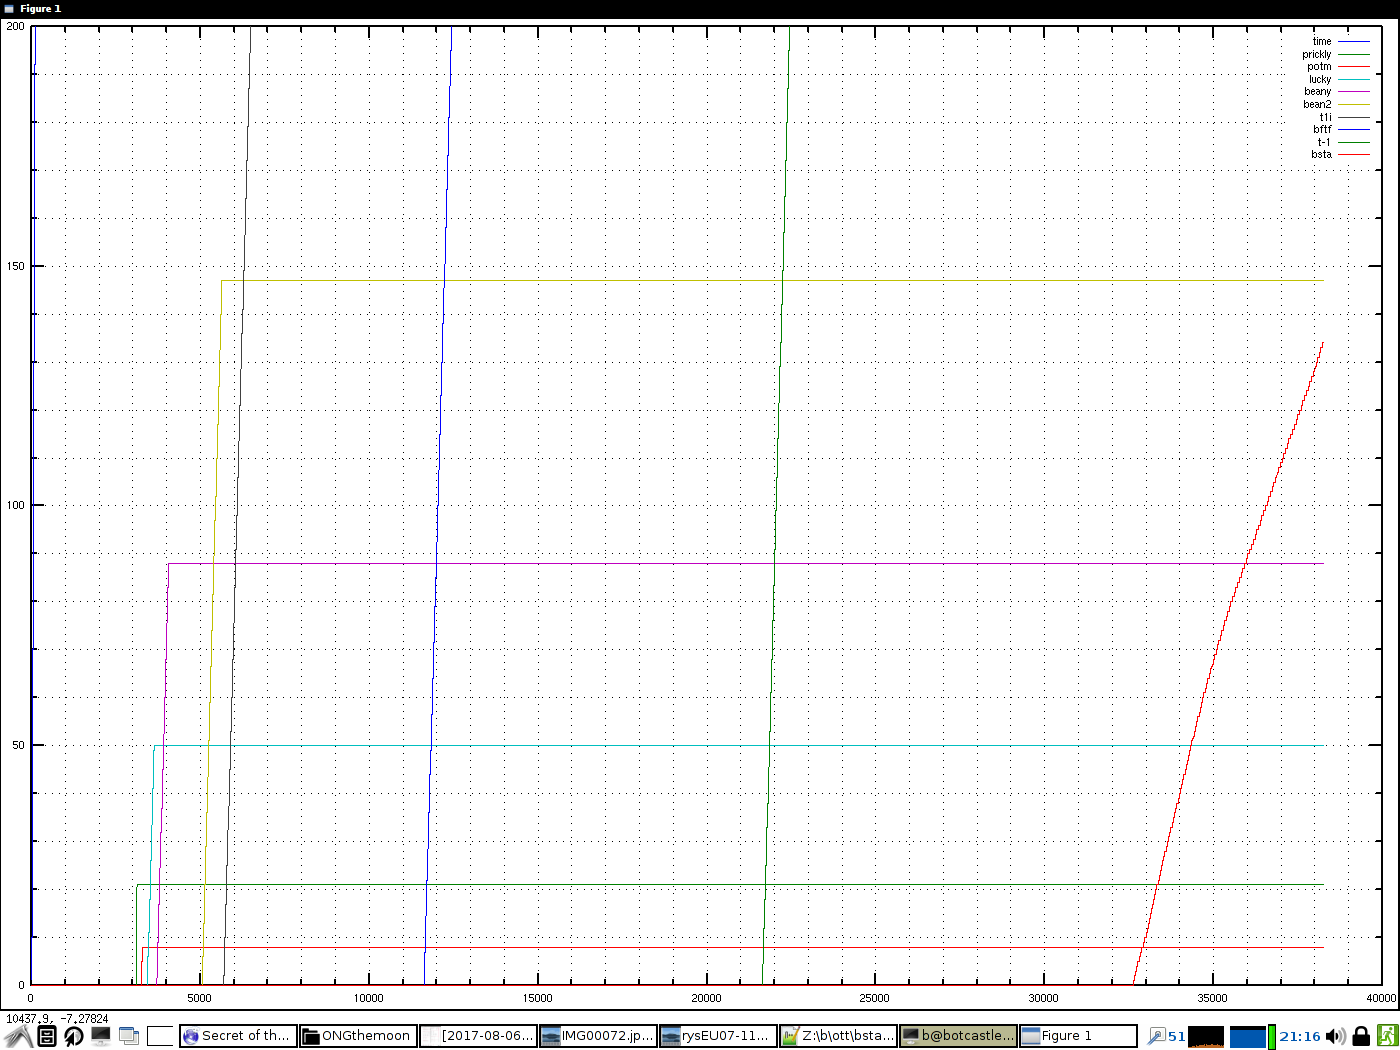Switch to the 'Secret of th...' browser window
The image size is (1400, 1050).
[238, 1036]
